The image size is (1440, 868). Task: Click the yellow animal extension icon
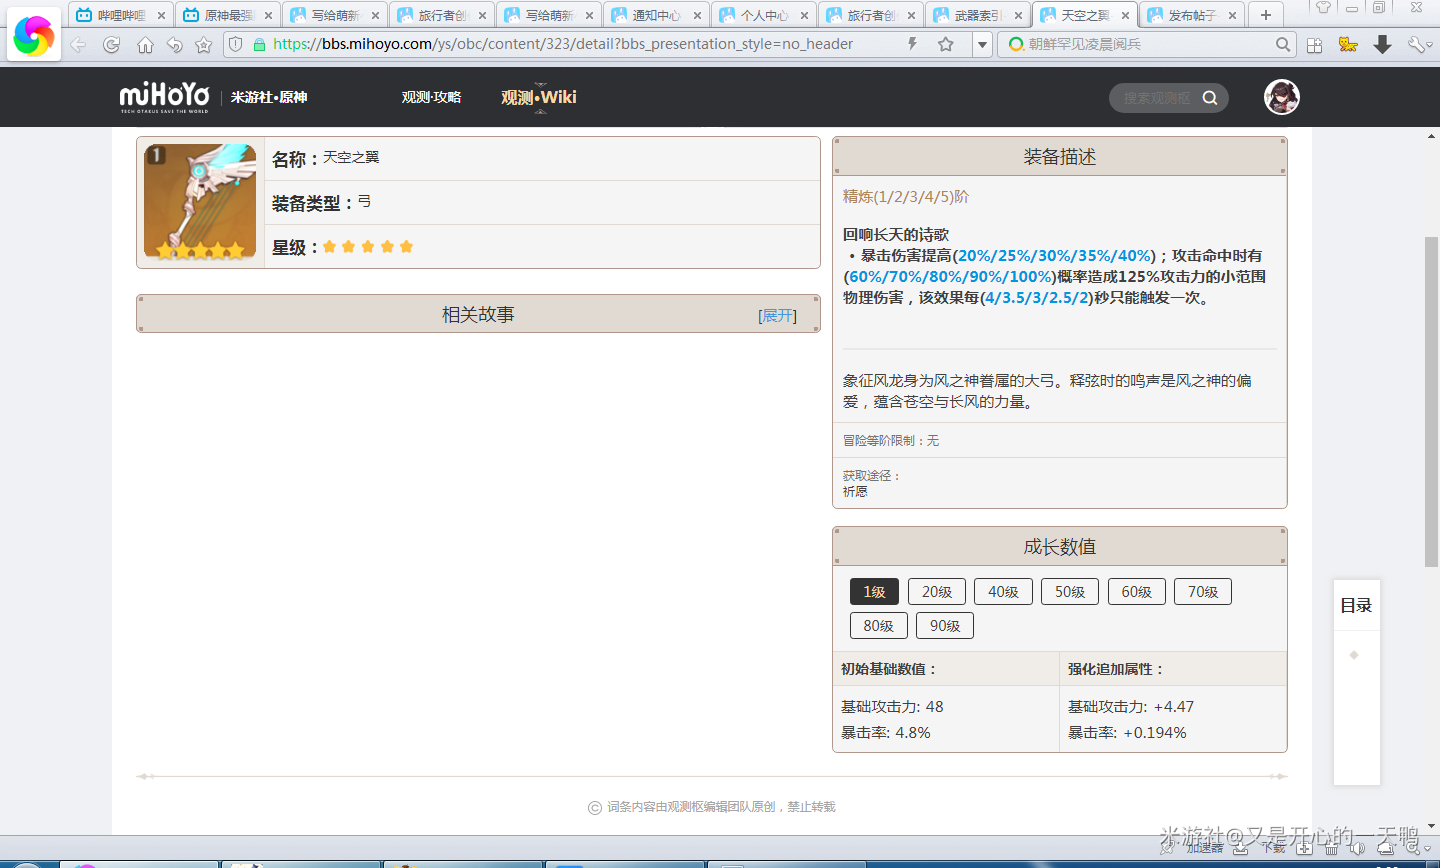1348,44
